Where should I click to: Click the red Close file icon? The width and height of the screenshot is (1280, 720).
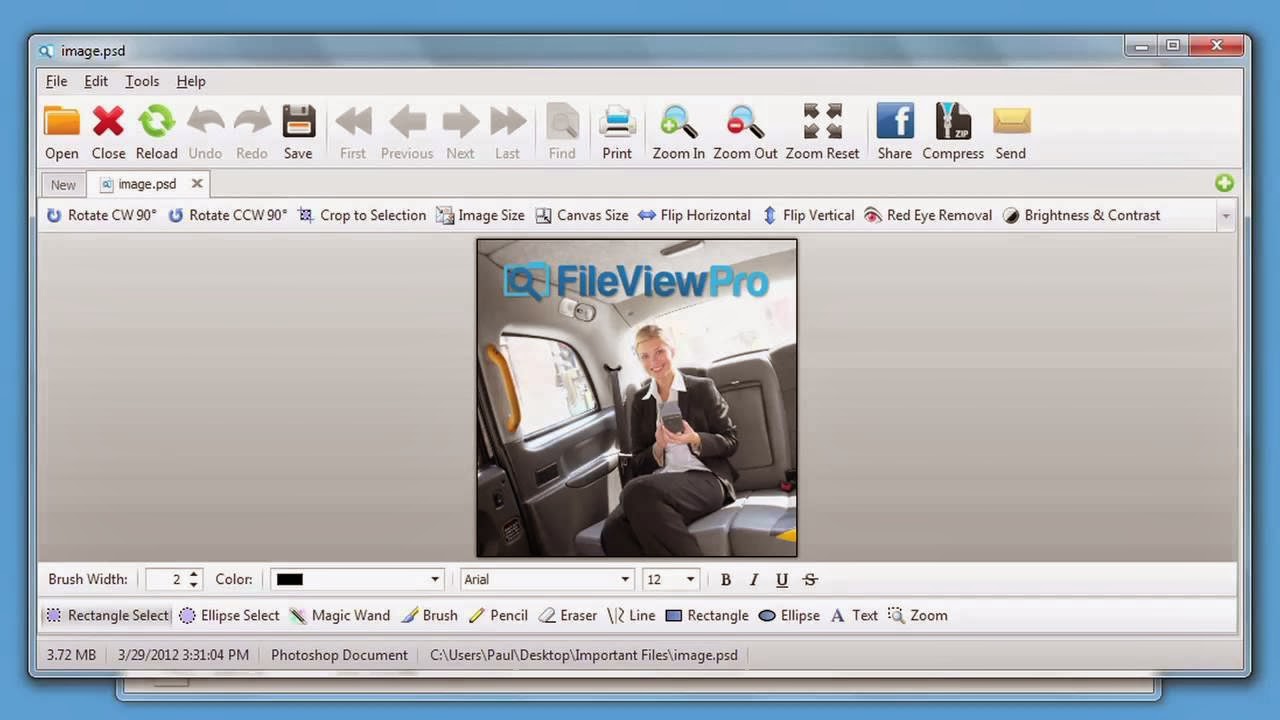click(x=108, y=122)
